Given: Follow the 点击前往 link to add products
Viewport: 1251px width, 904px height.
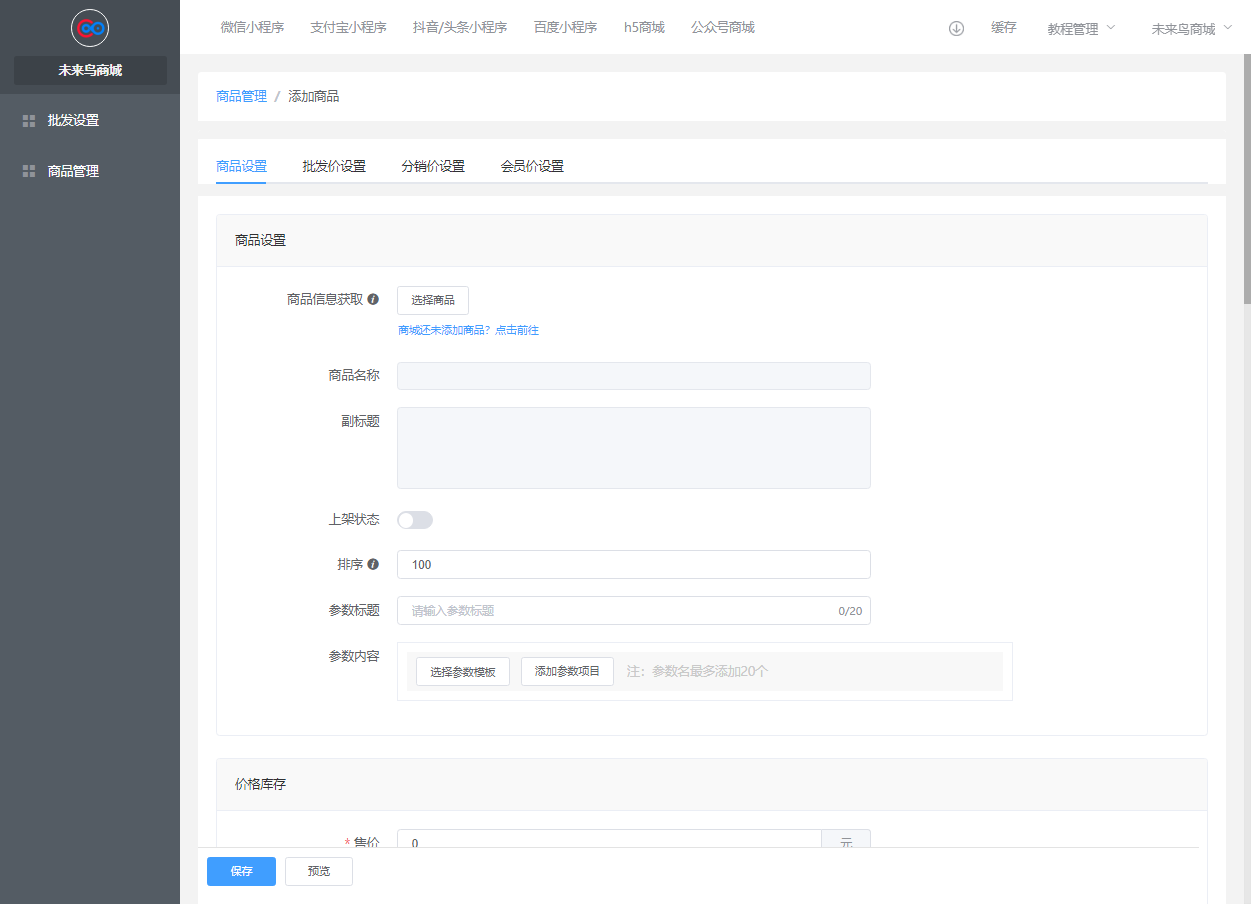Looking at the screenshot, I should [x=517, y=330].
